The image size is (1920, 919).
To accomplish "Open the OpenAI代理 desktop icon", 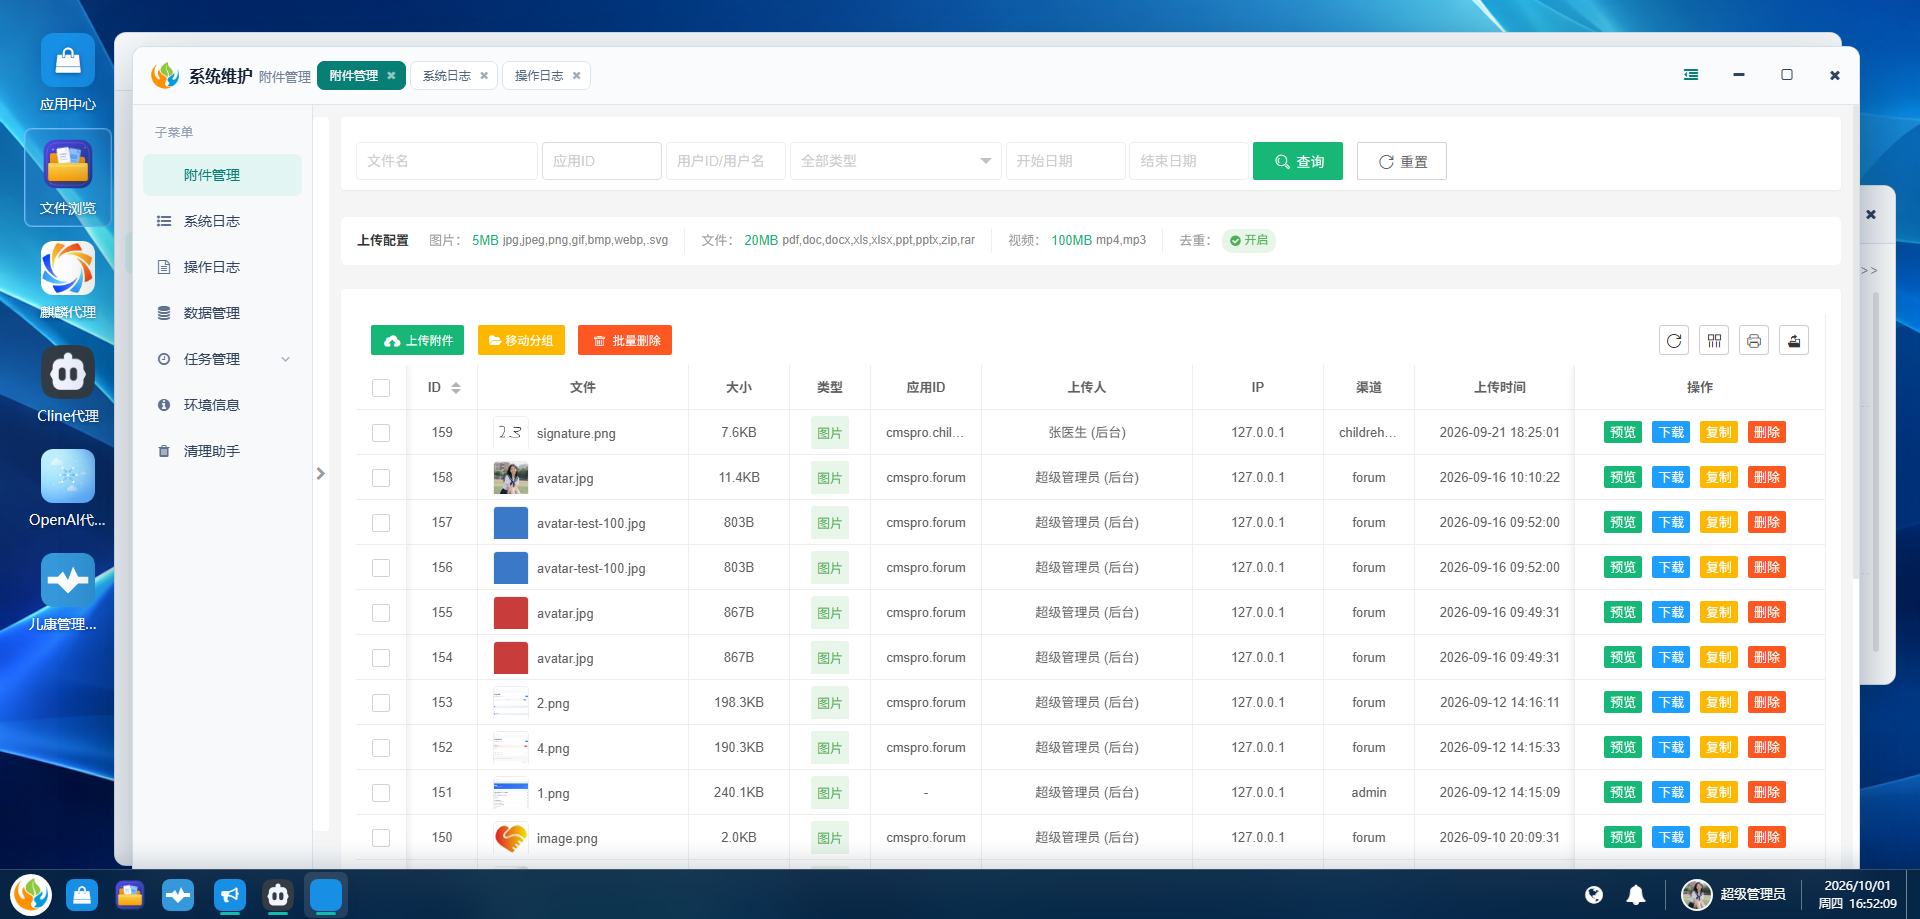I will [67, 488].
